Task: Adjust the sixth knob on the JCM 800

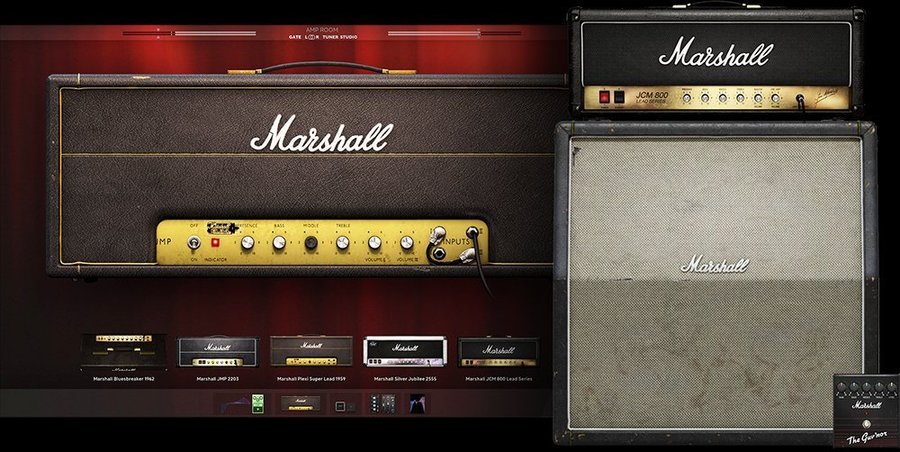Action: click(x=775, y=98)
